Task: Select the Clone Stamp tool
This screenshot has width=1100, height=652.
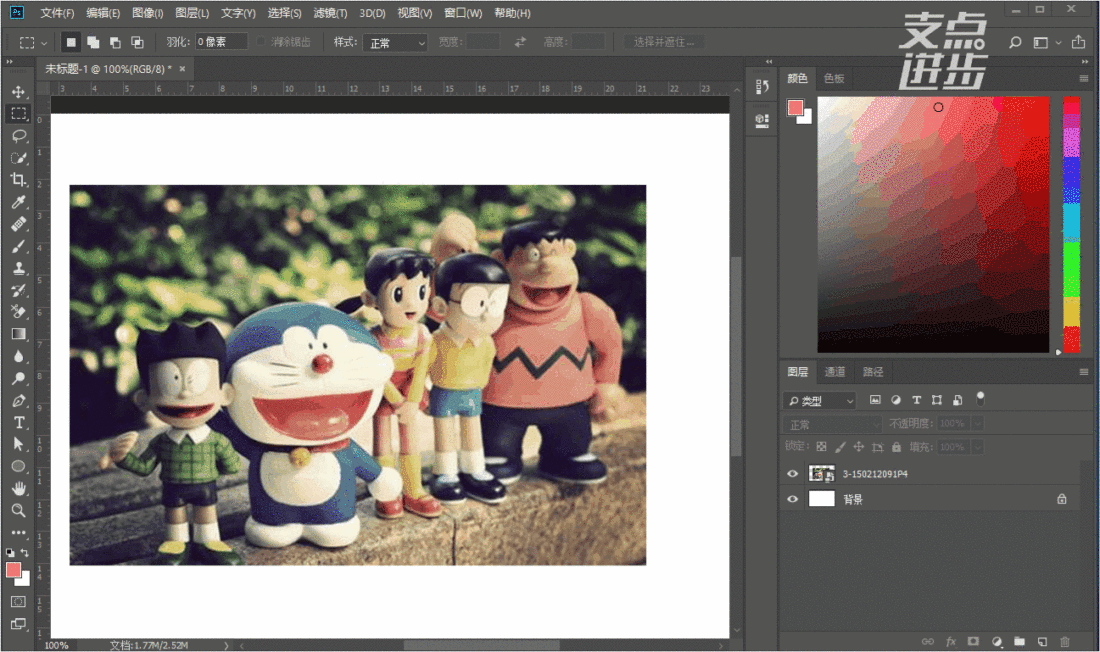Action: pyautogui.click(x=19, y=268)
